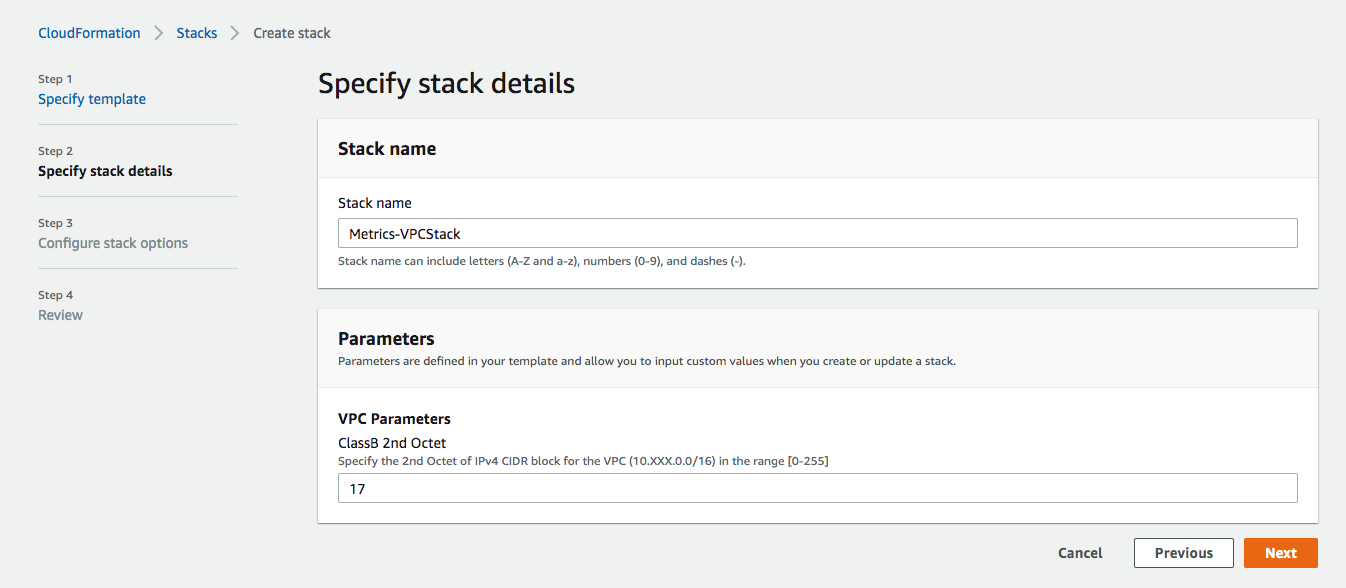The image size is (1346, 588).
Task: Open the Review step in the sidebar
Action: pos(60,315)
